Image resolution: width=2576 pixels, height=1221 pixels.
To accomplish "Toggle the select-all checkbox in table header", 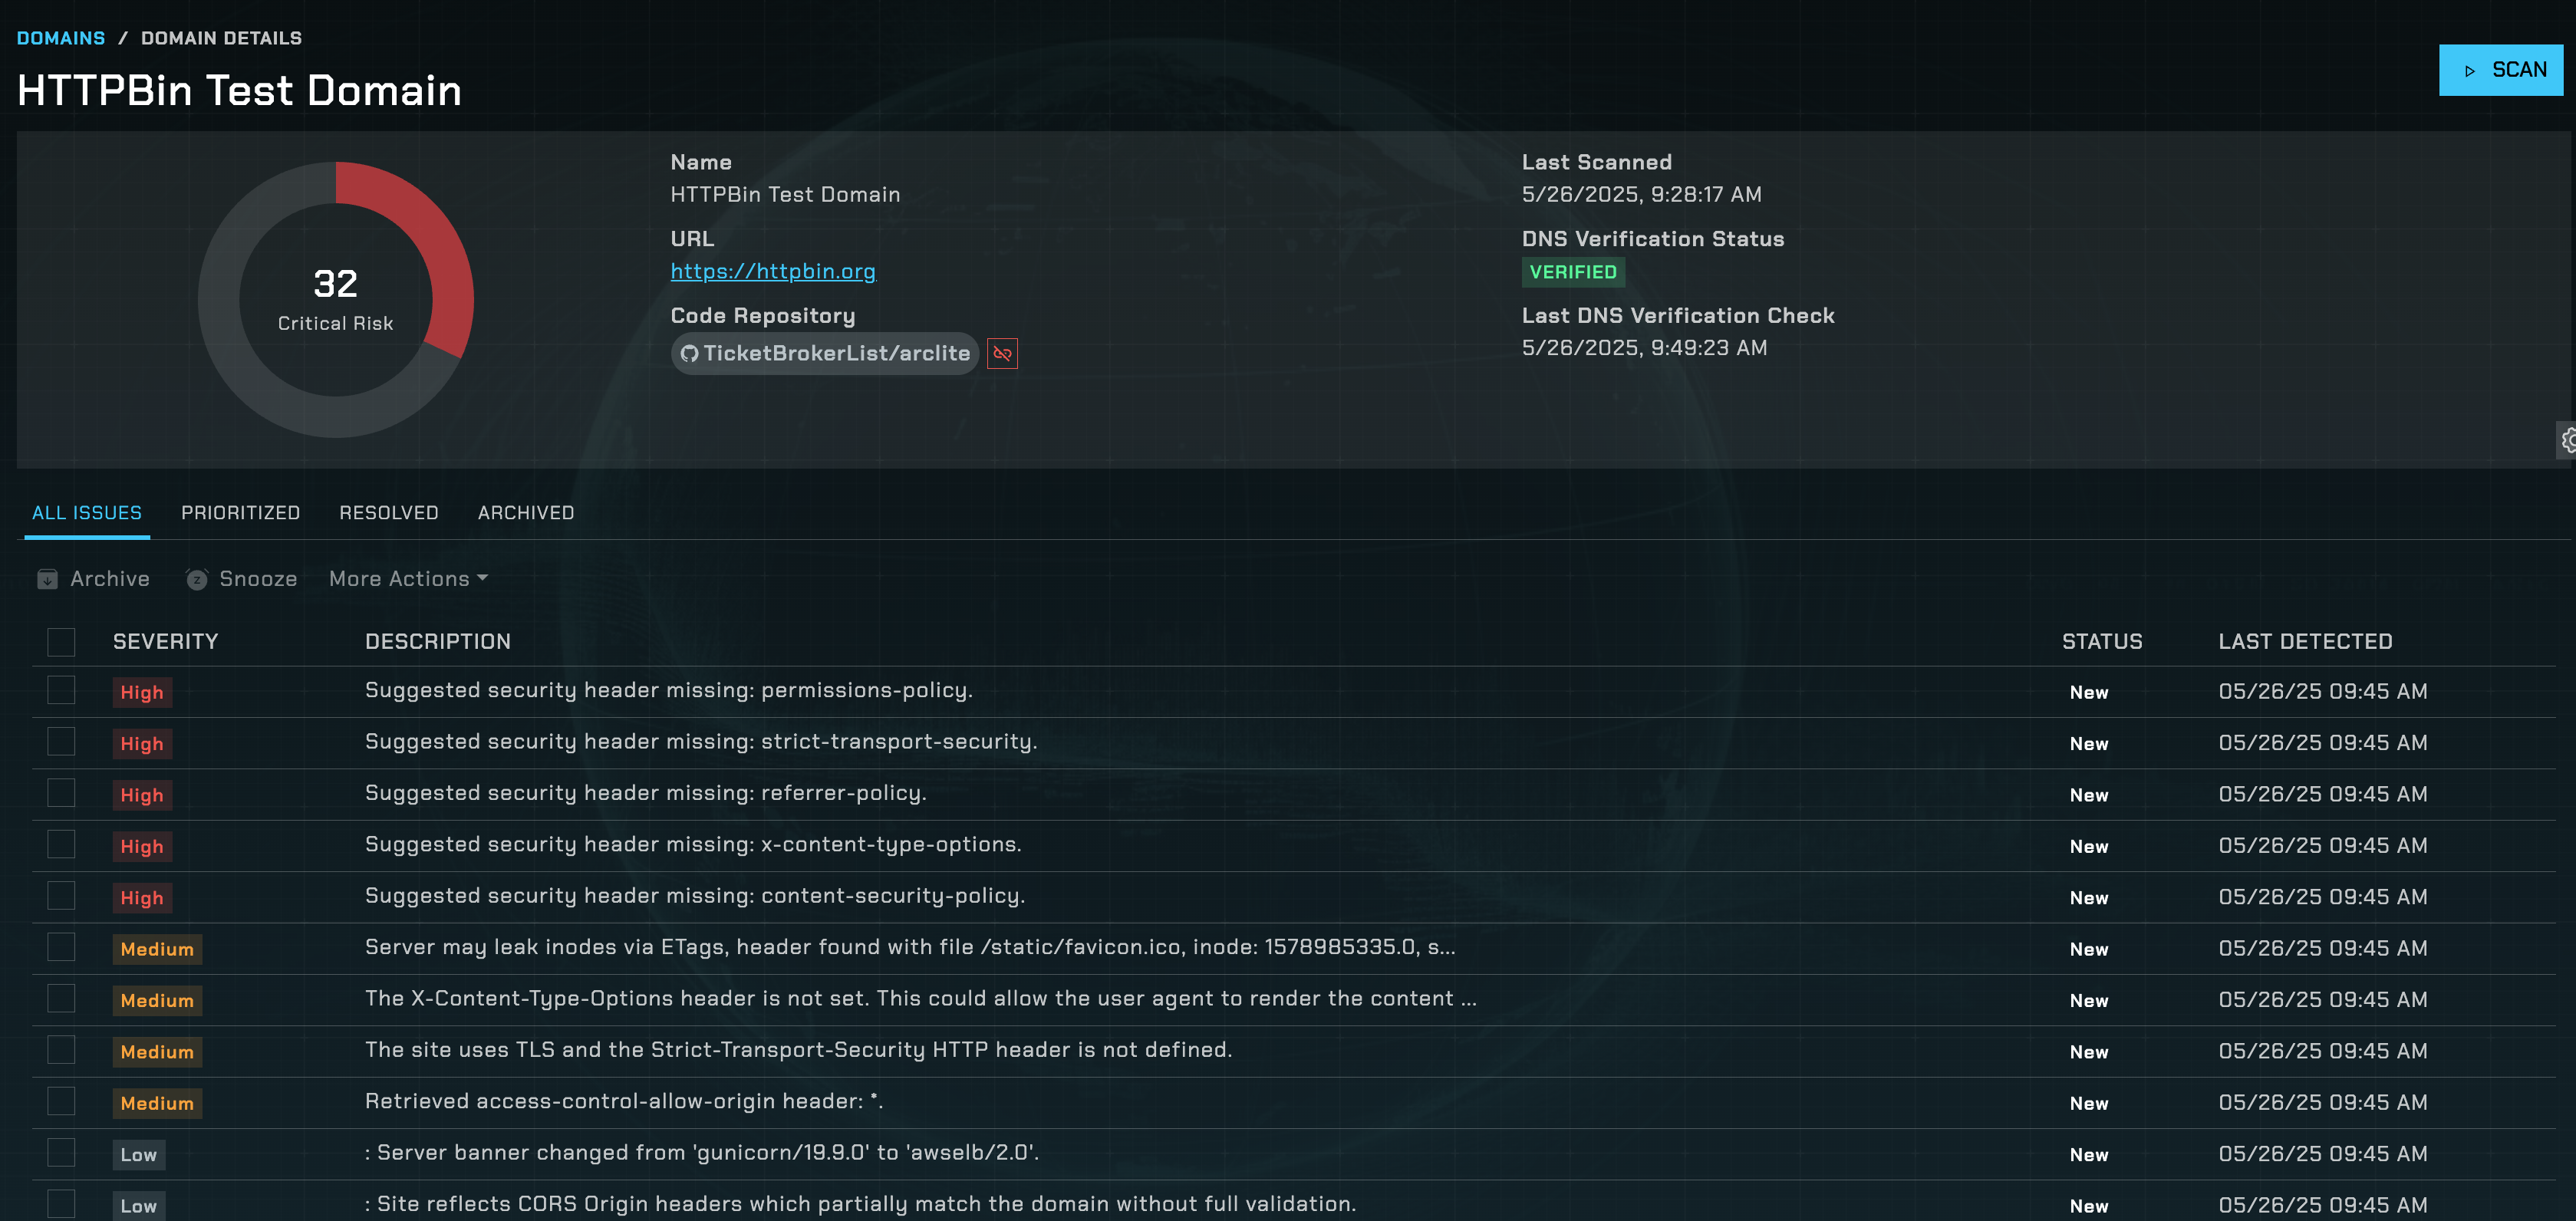I will click(x=61, y=641).
